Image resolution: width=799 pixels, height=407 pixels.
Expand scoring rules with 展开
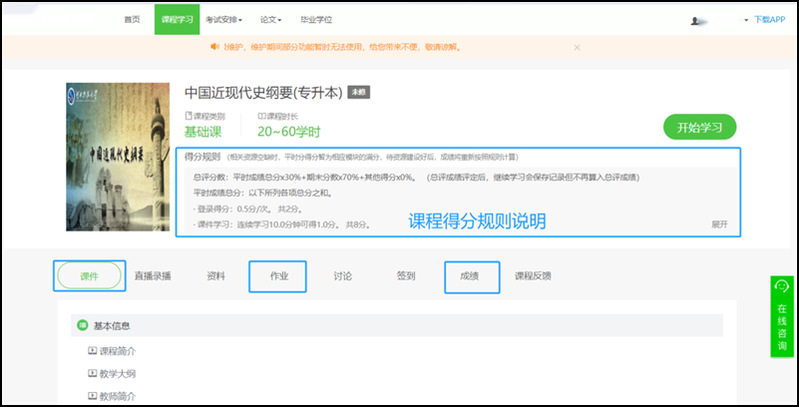point(719,224)
